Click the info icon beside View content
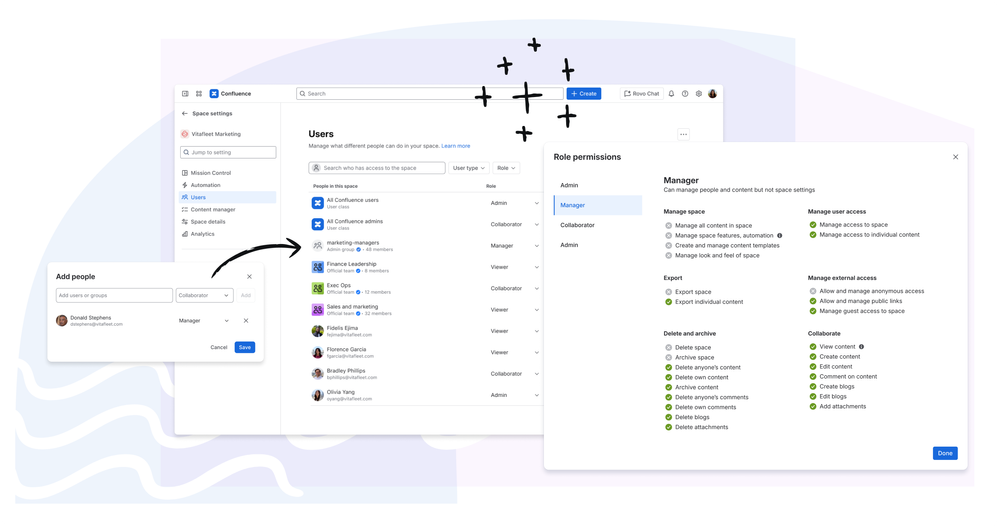This screenshot has width=999, height=526. tap(861, 347)
